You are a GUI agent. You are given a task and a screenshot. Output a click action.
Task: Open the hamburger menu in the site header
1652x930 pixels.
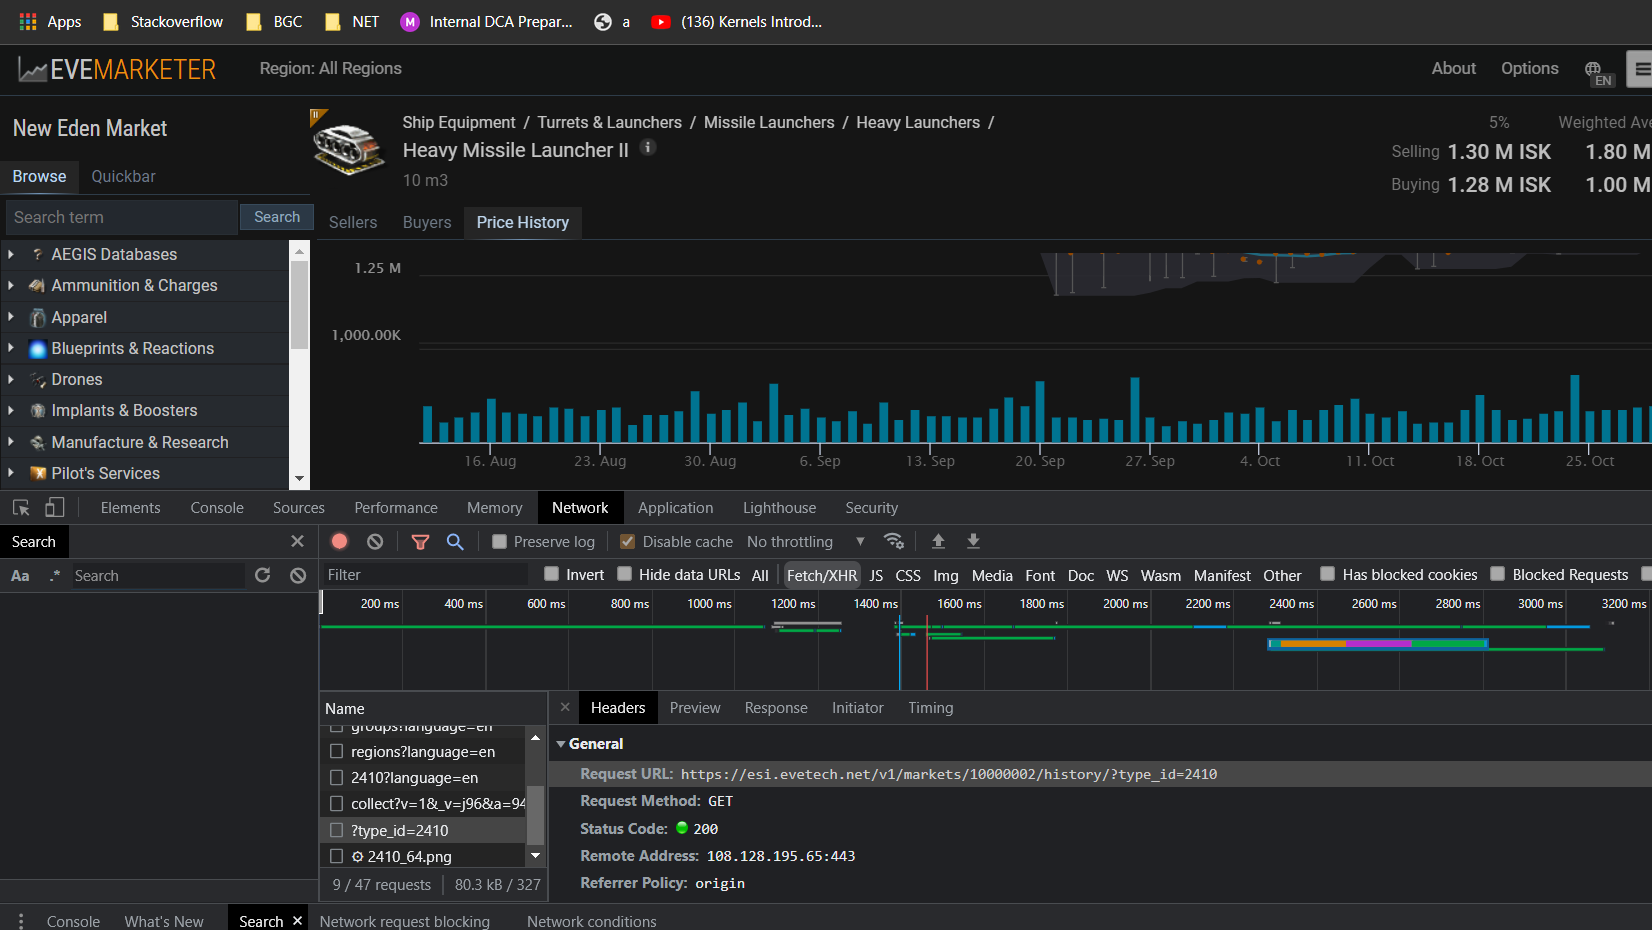(x=1642, y=69)
